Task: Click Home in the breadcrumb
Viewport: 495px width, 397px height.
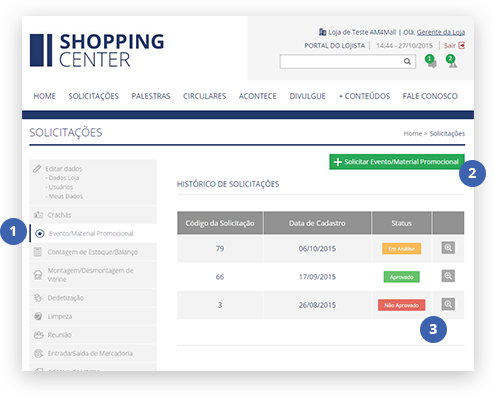Action: pos(413,134)
